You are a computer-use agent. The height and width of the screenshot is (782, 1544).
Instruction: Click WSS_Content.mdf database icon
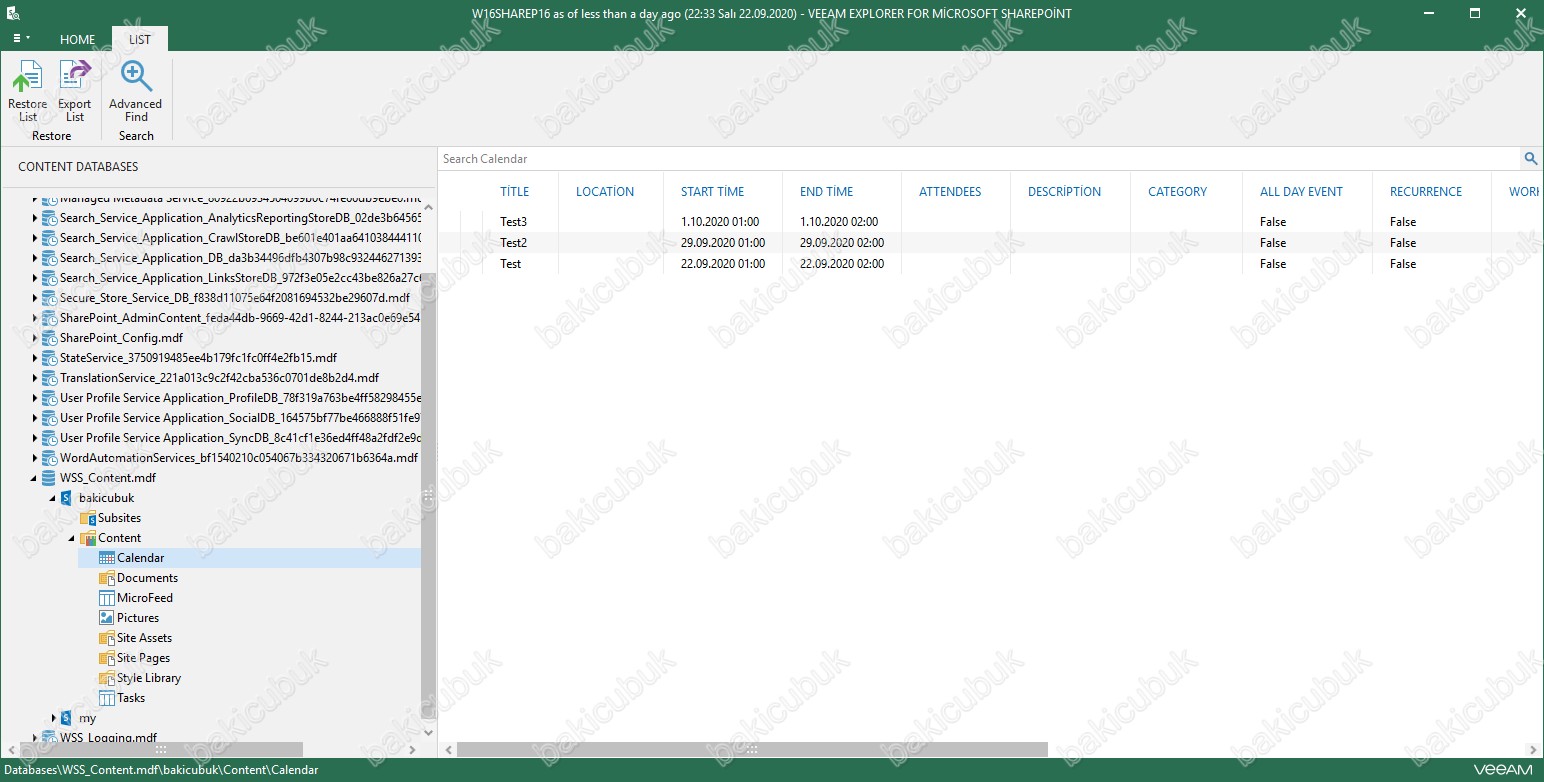pyautogui.click(x=49, y=477)
